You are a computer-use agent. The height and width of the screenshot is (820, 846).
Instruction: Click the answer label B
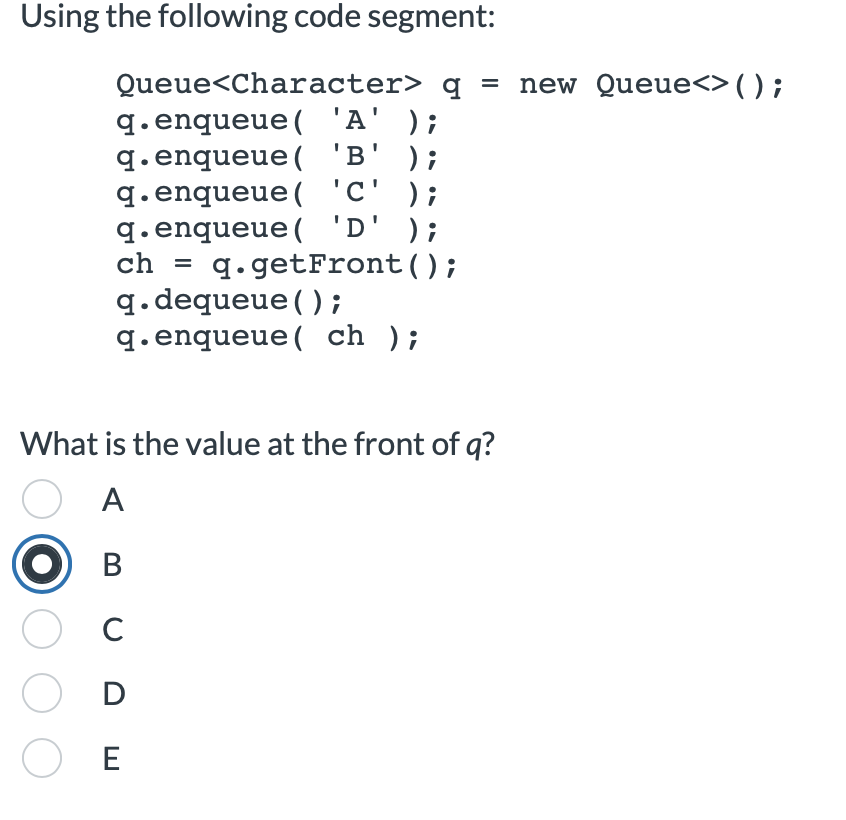[x=110, y=565]
